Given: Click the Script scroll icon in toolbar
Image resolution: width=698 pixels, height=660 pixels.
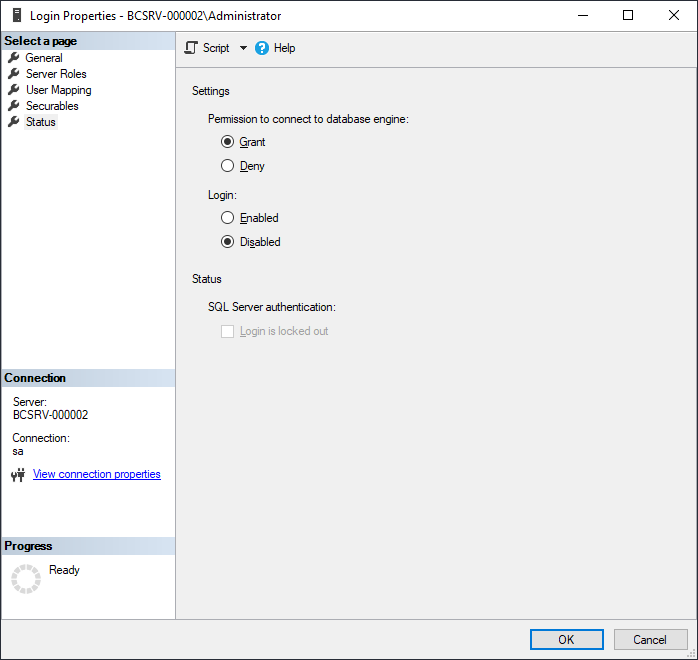Looking at the screenshot, I should [x=191, y=48].
